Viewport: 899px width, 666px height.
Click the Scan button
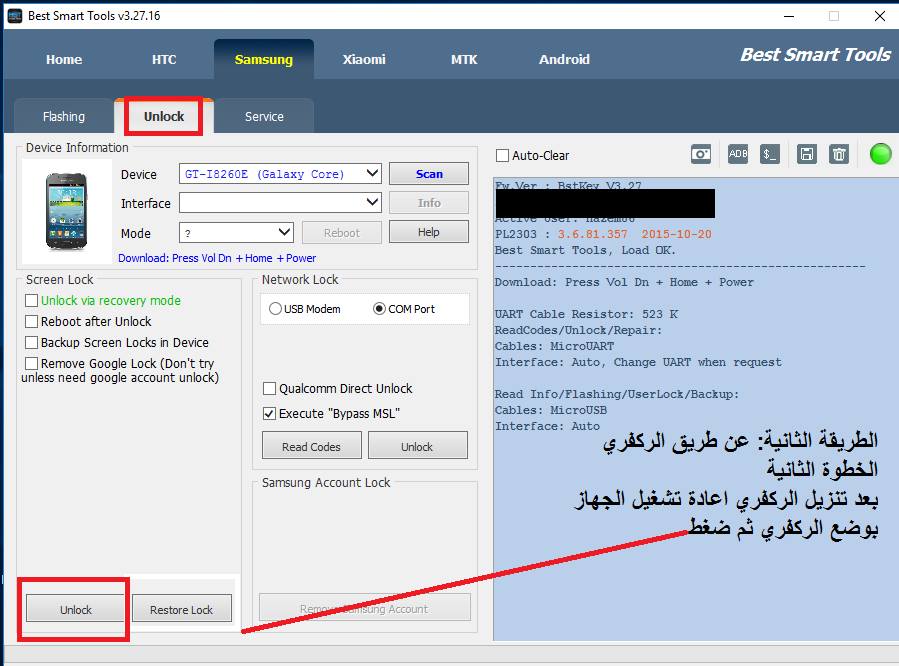pos(429,174)
